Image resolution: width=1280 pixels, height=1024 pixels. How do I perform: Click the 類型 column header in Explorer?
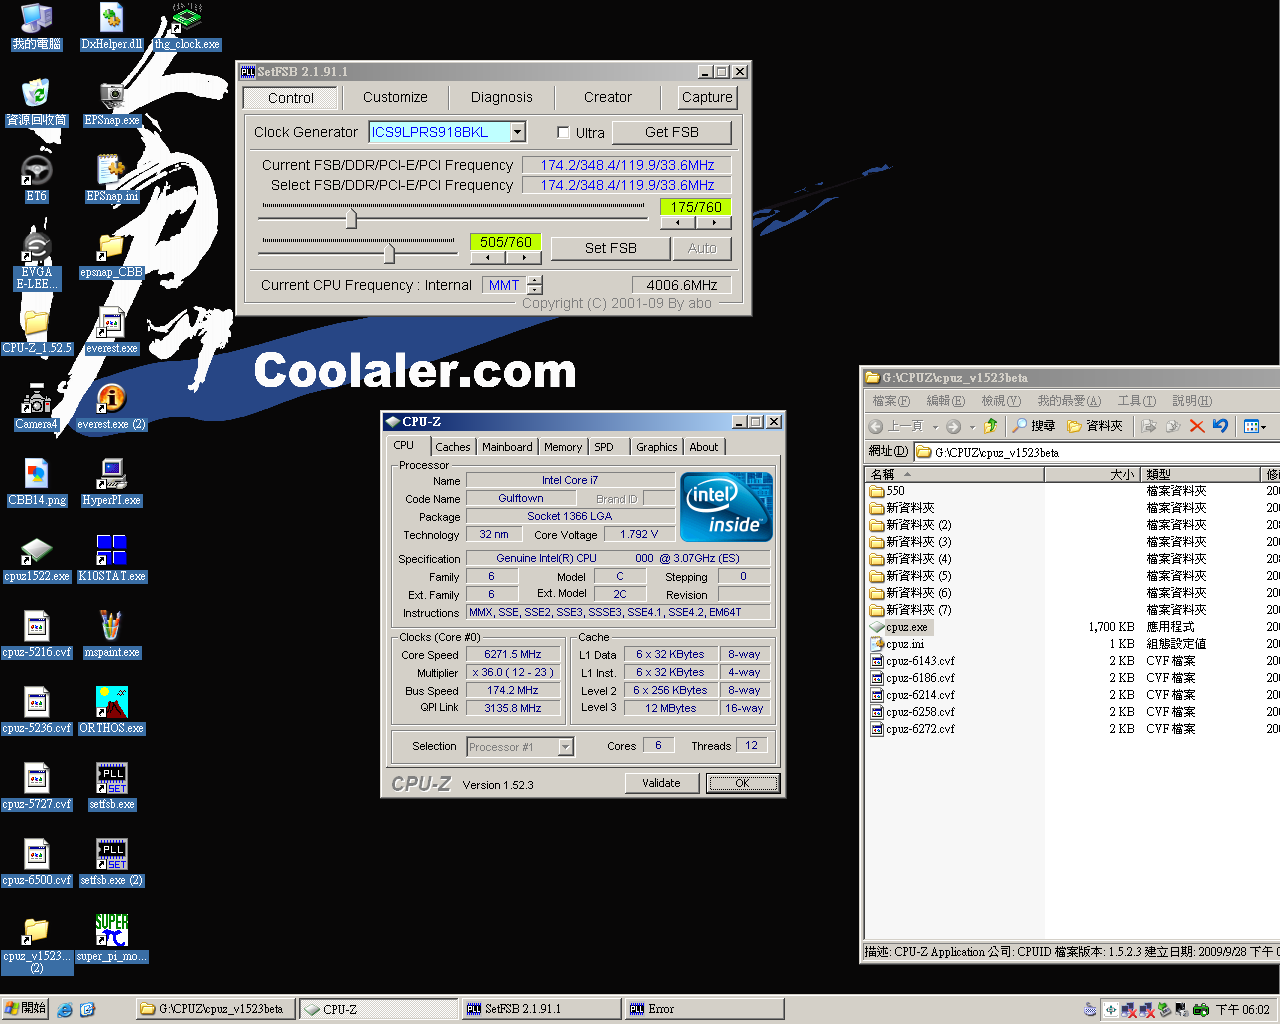pyautogui.click(x=1202, y=474)
